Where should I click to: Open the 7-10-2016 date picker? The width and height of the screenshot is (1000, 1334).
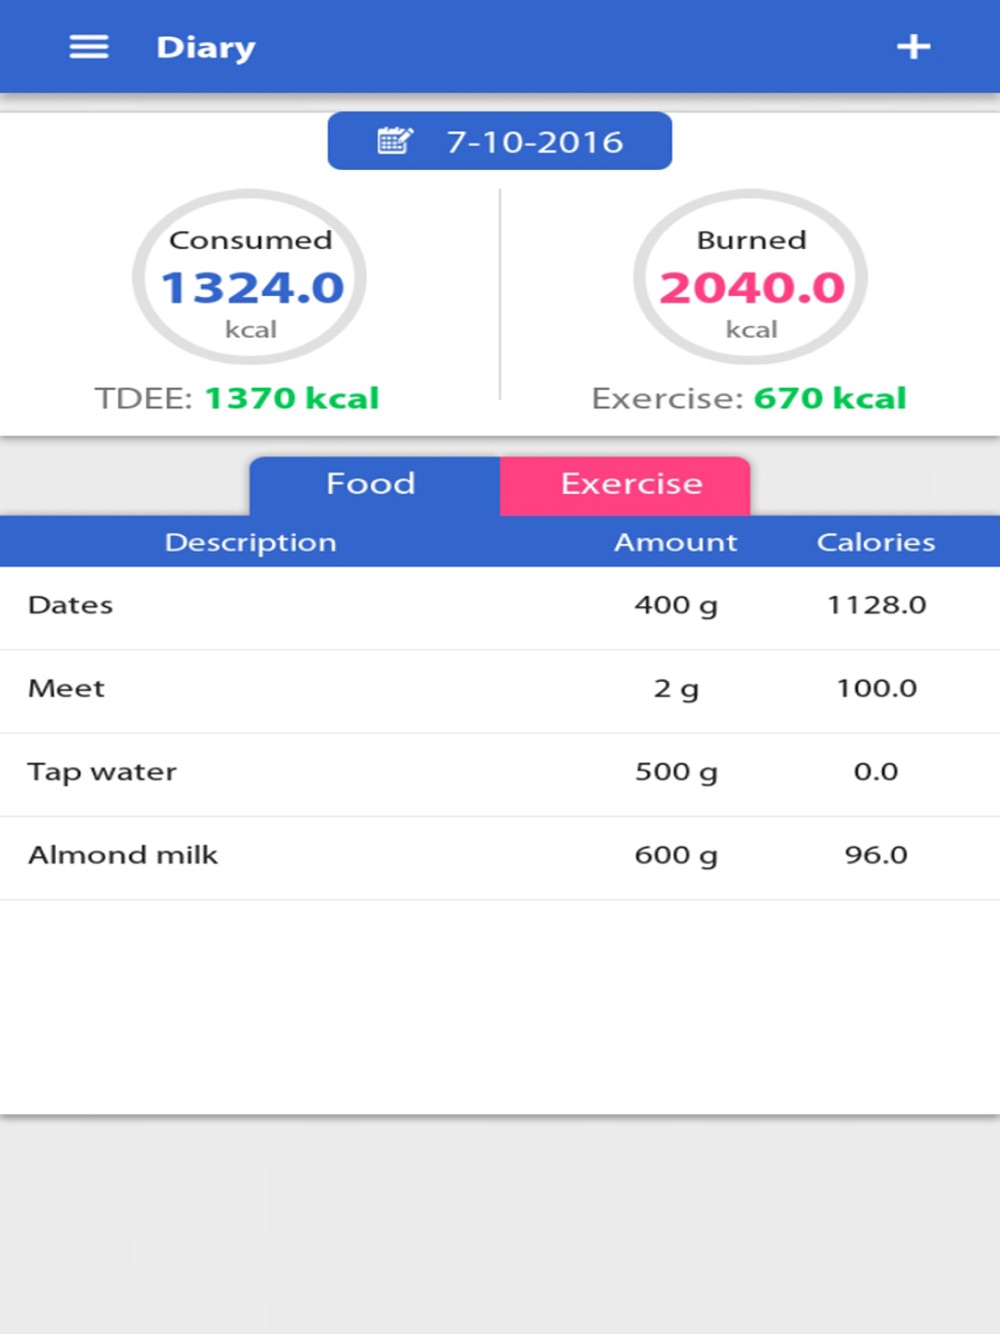[x=534, y=142]
